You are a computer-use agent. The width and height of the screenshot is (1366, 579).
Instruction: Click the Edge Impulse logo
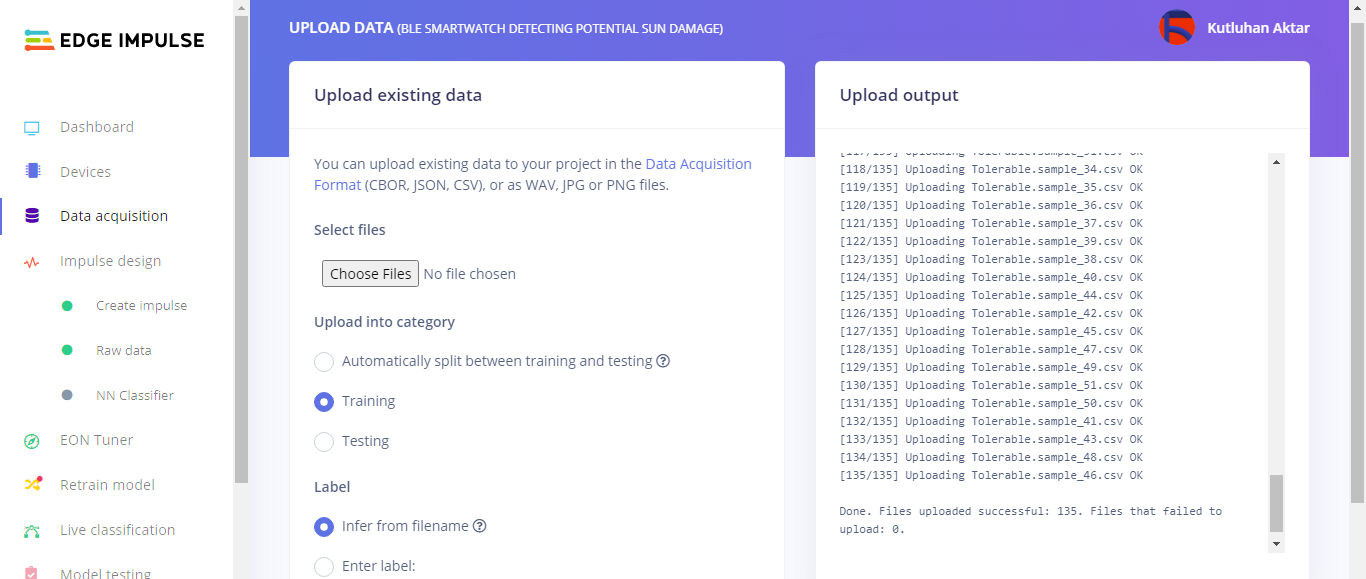point(115,41)
